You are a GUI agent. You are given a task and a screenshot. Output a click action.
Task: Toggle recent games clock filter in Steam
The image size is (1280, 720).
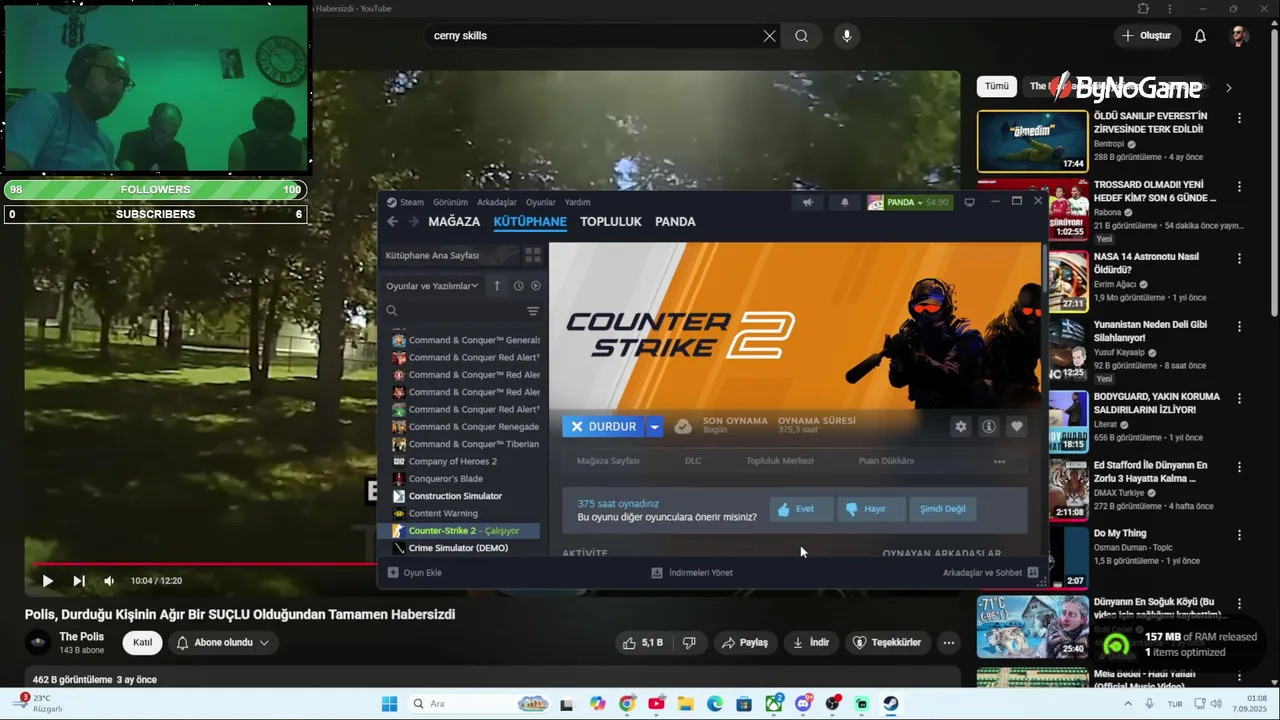pos(518,286)
